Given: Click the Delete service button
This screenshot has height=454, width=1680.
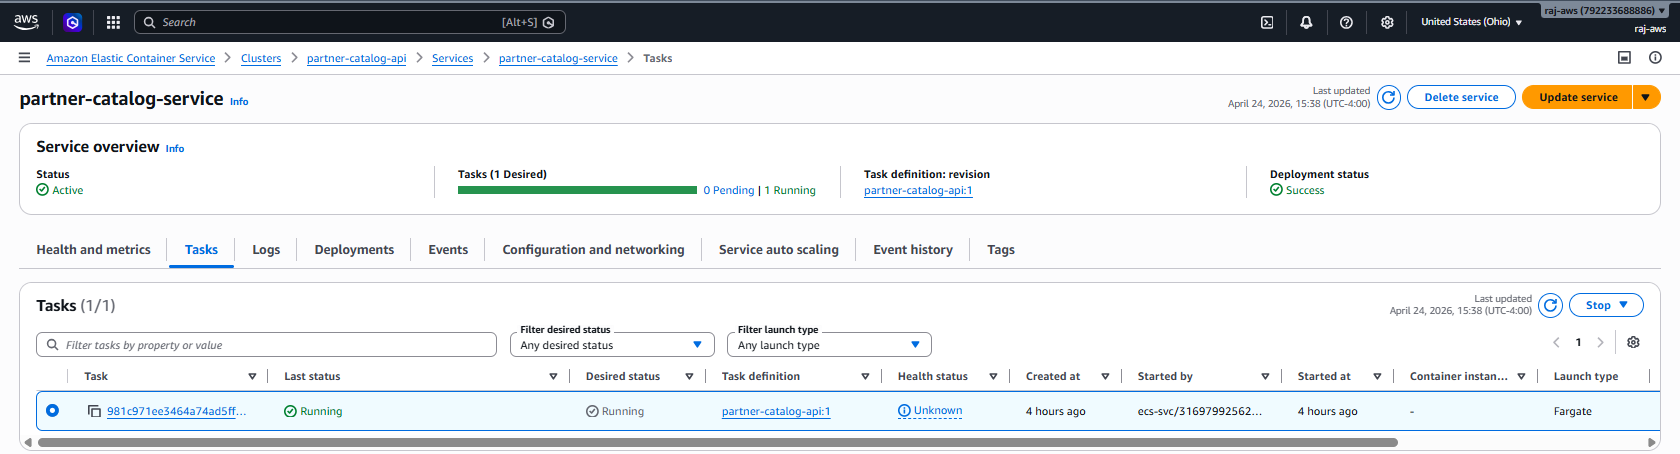Looking at the screenshot, I should tap(1461, 97).
